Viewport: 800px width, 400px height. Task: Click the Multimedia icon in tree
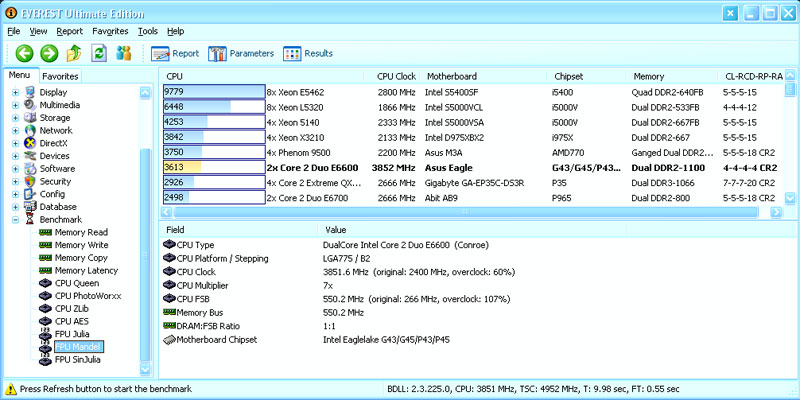pos(30,105)
